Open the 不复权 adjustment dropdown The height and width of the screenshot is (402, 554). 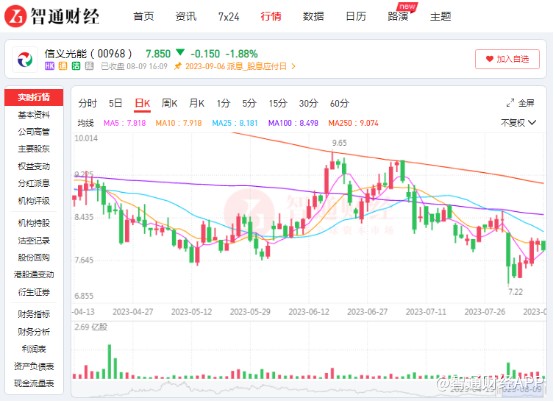point(518,123)
